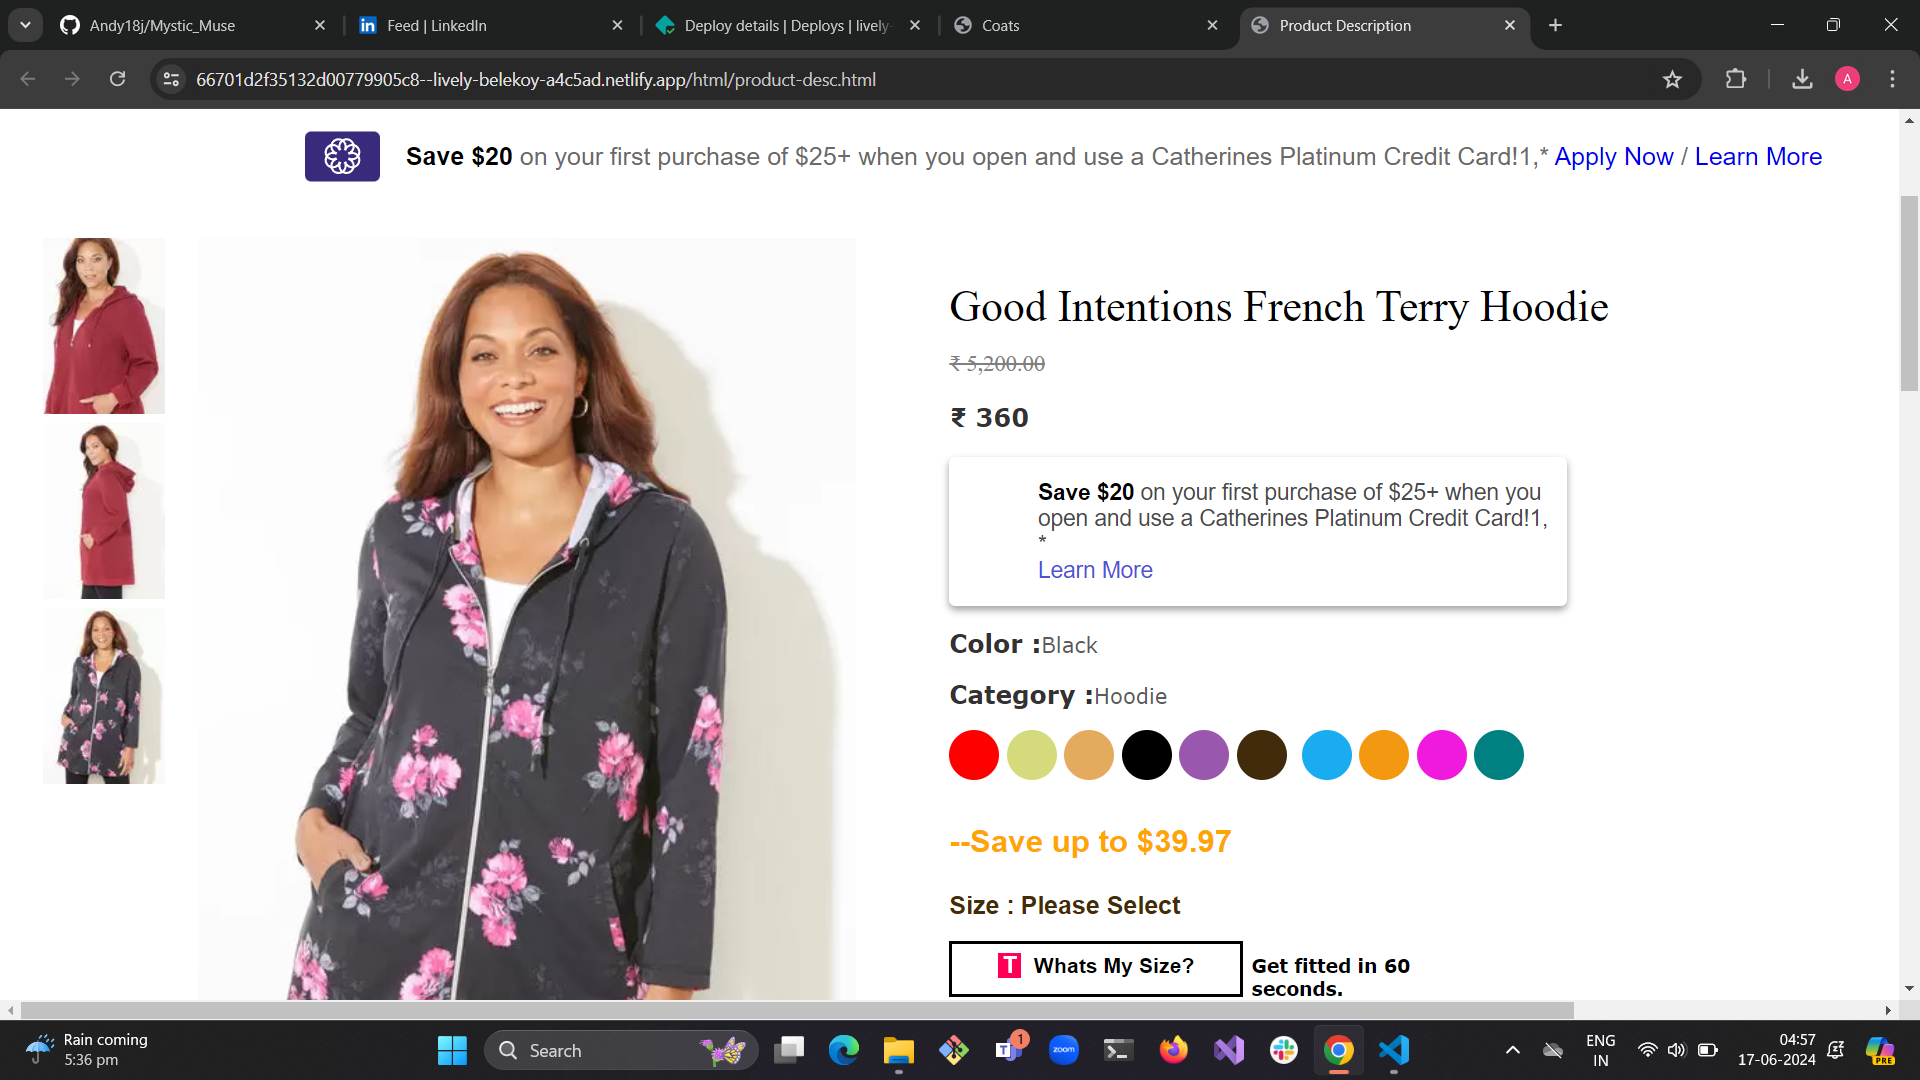Click the browser reload icon
The height and width of the screenshot is (1080, 1920).
[x=117, y=79]
